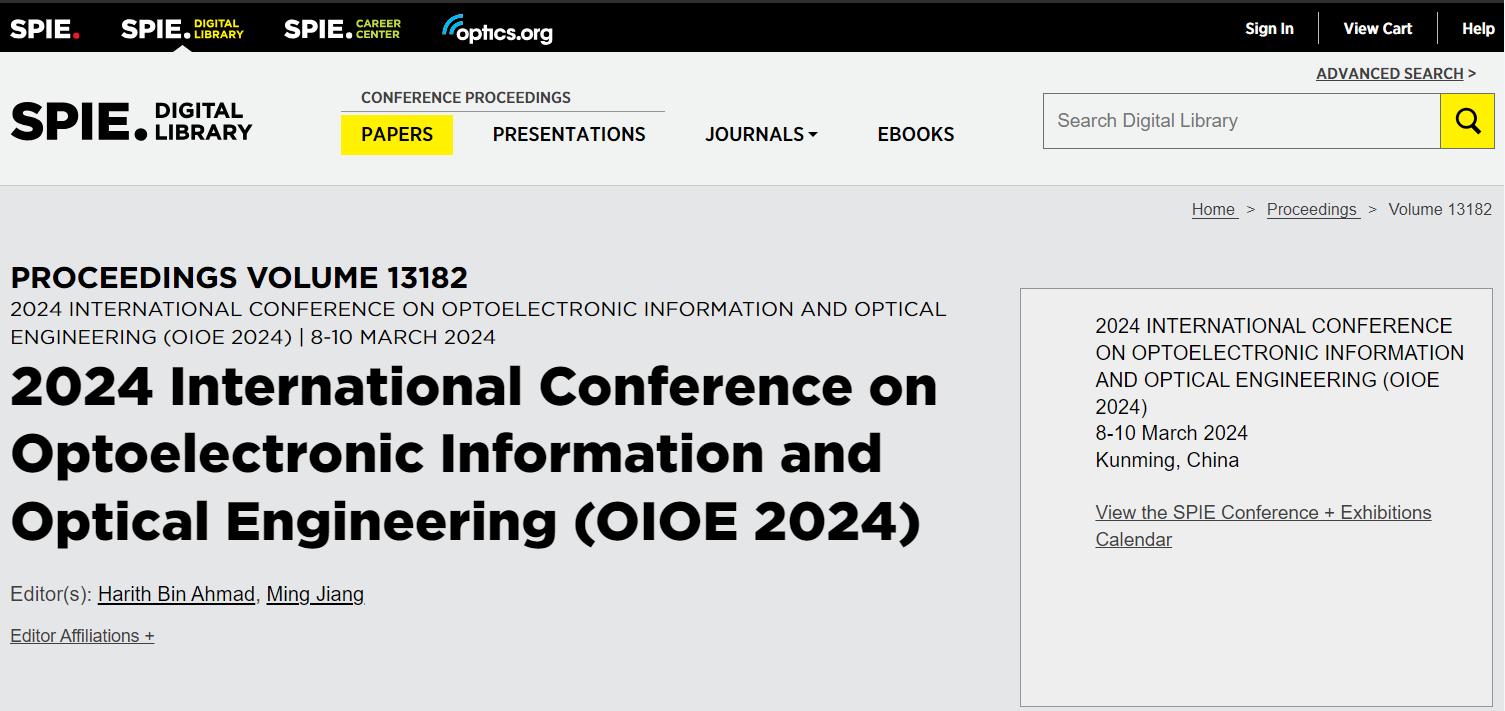The height and width of the screenshot is (711, 1505).
Task: Open the SPIE home logo in top bar
Action: click(x=45, y=29)
